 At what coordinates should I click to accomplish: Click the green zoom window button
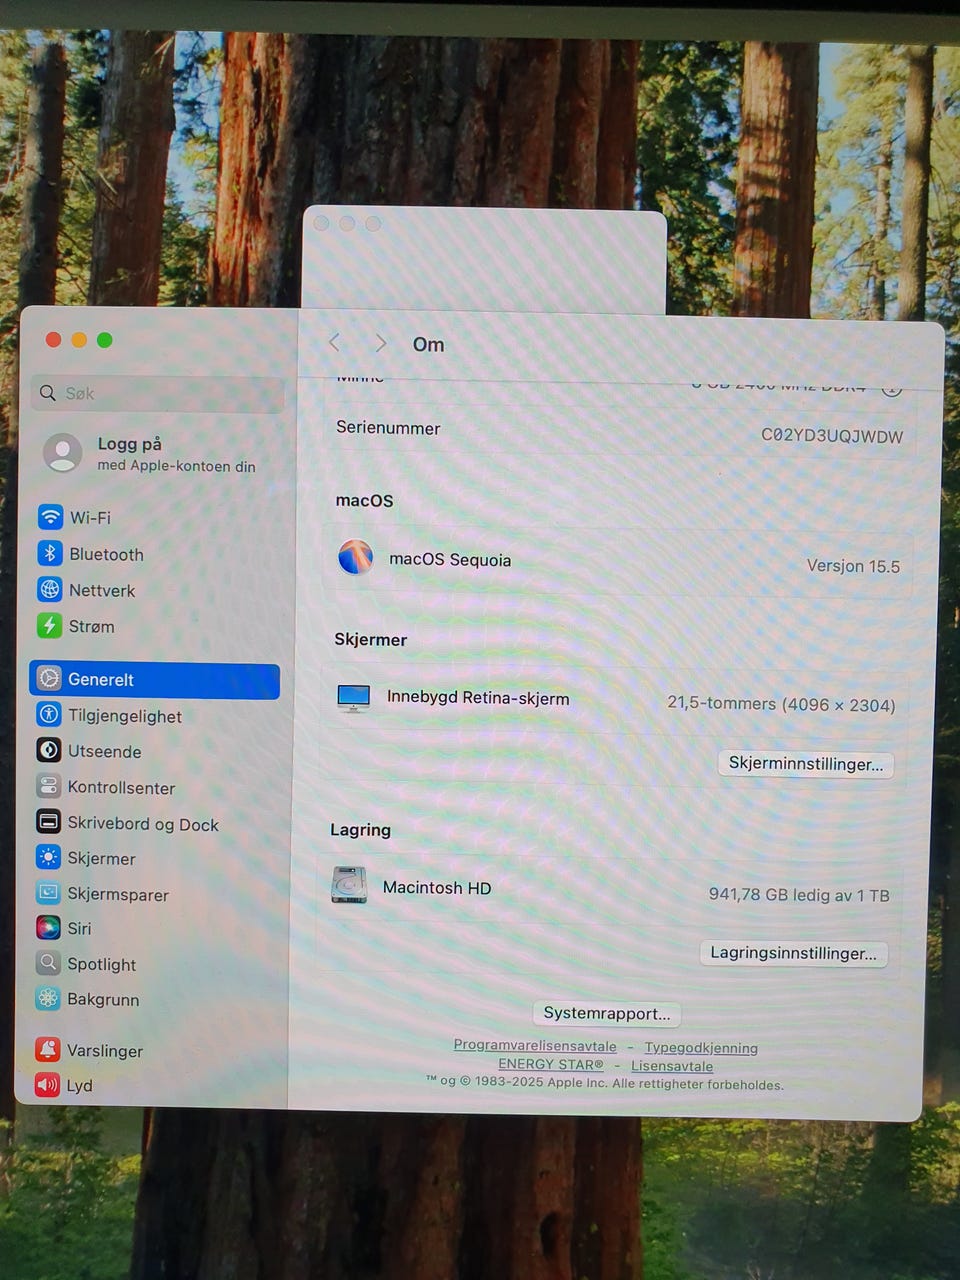pyautogui.click(x=104, y=340)
